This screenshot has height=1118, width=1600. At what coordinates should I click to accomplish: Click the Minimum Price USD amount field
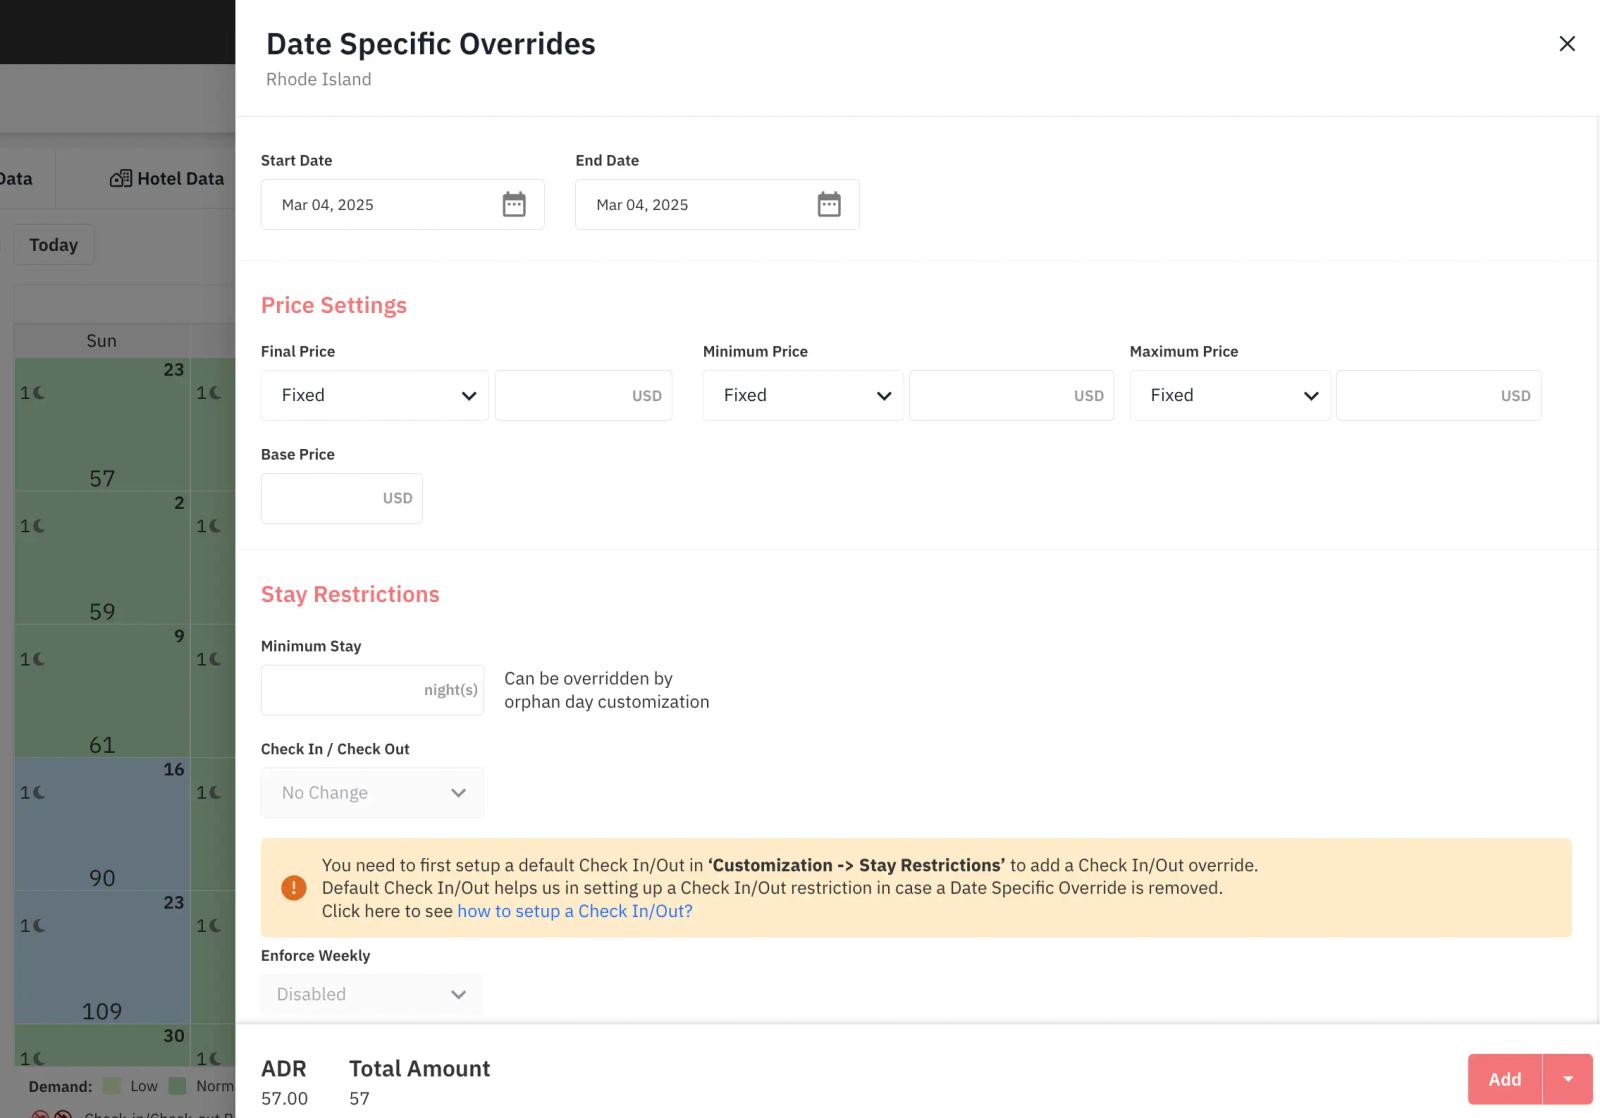pyautogui.click(x=1011, y=396)
